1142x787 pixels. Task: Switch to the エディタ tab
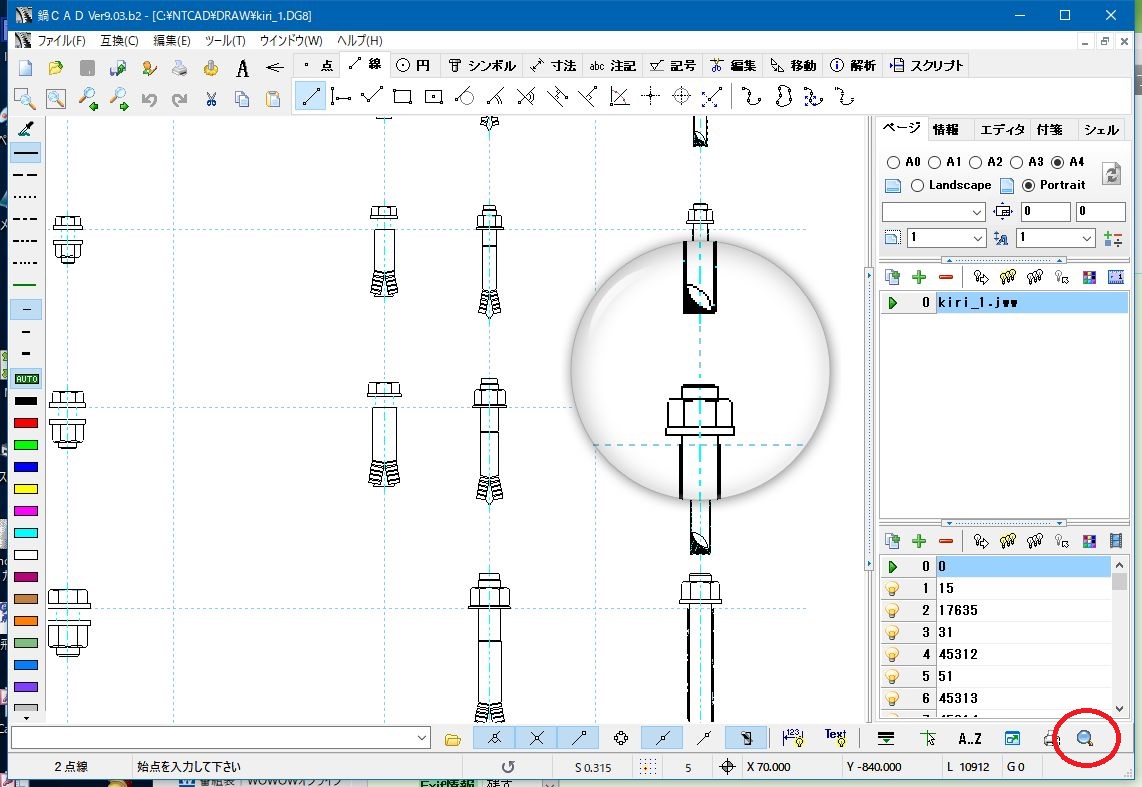pos(1002,130)
